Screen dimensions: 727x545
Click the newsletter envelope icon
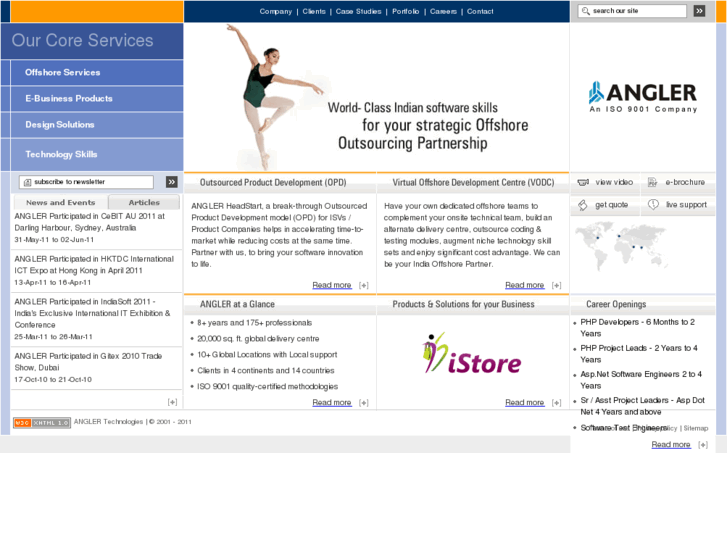click(27, 182)
